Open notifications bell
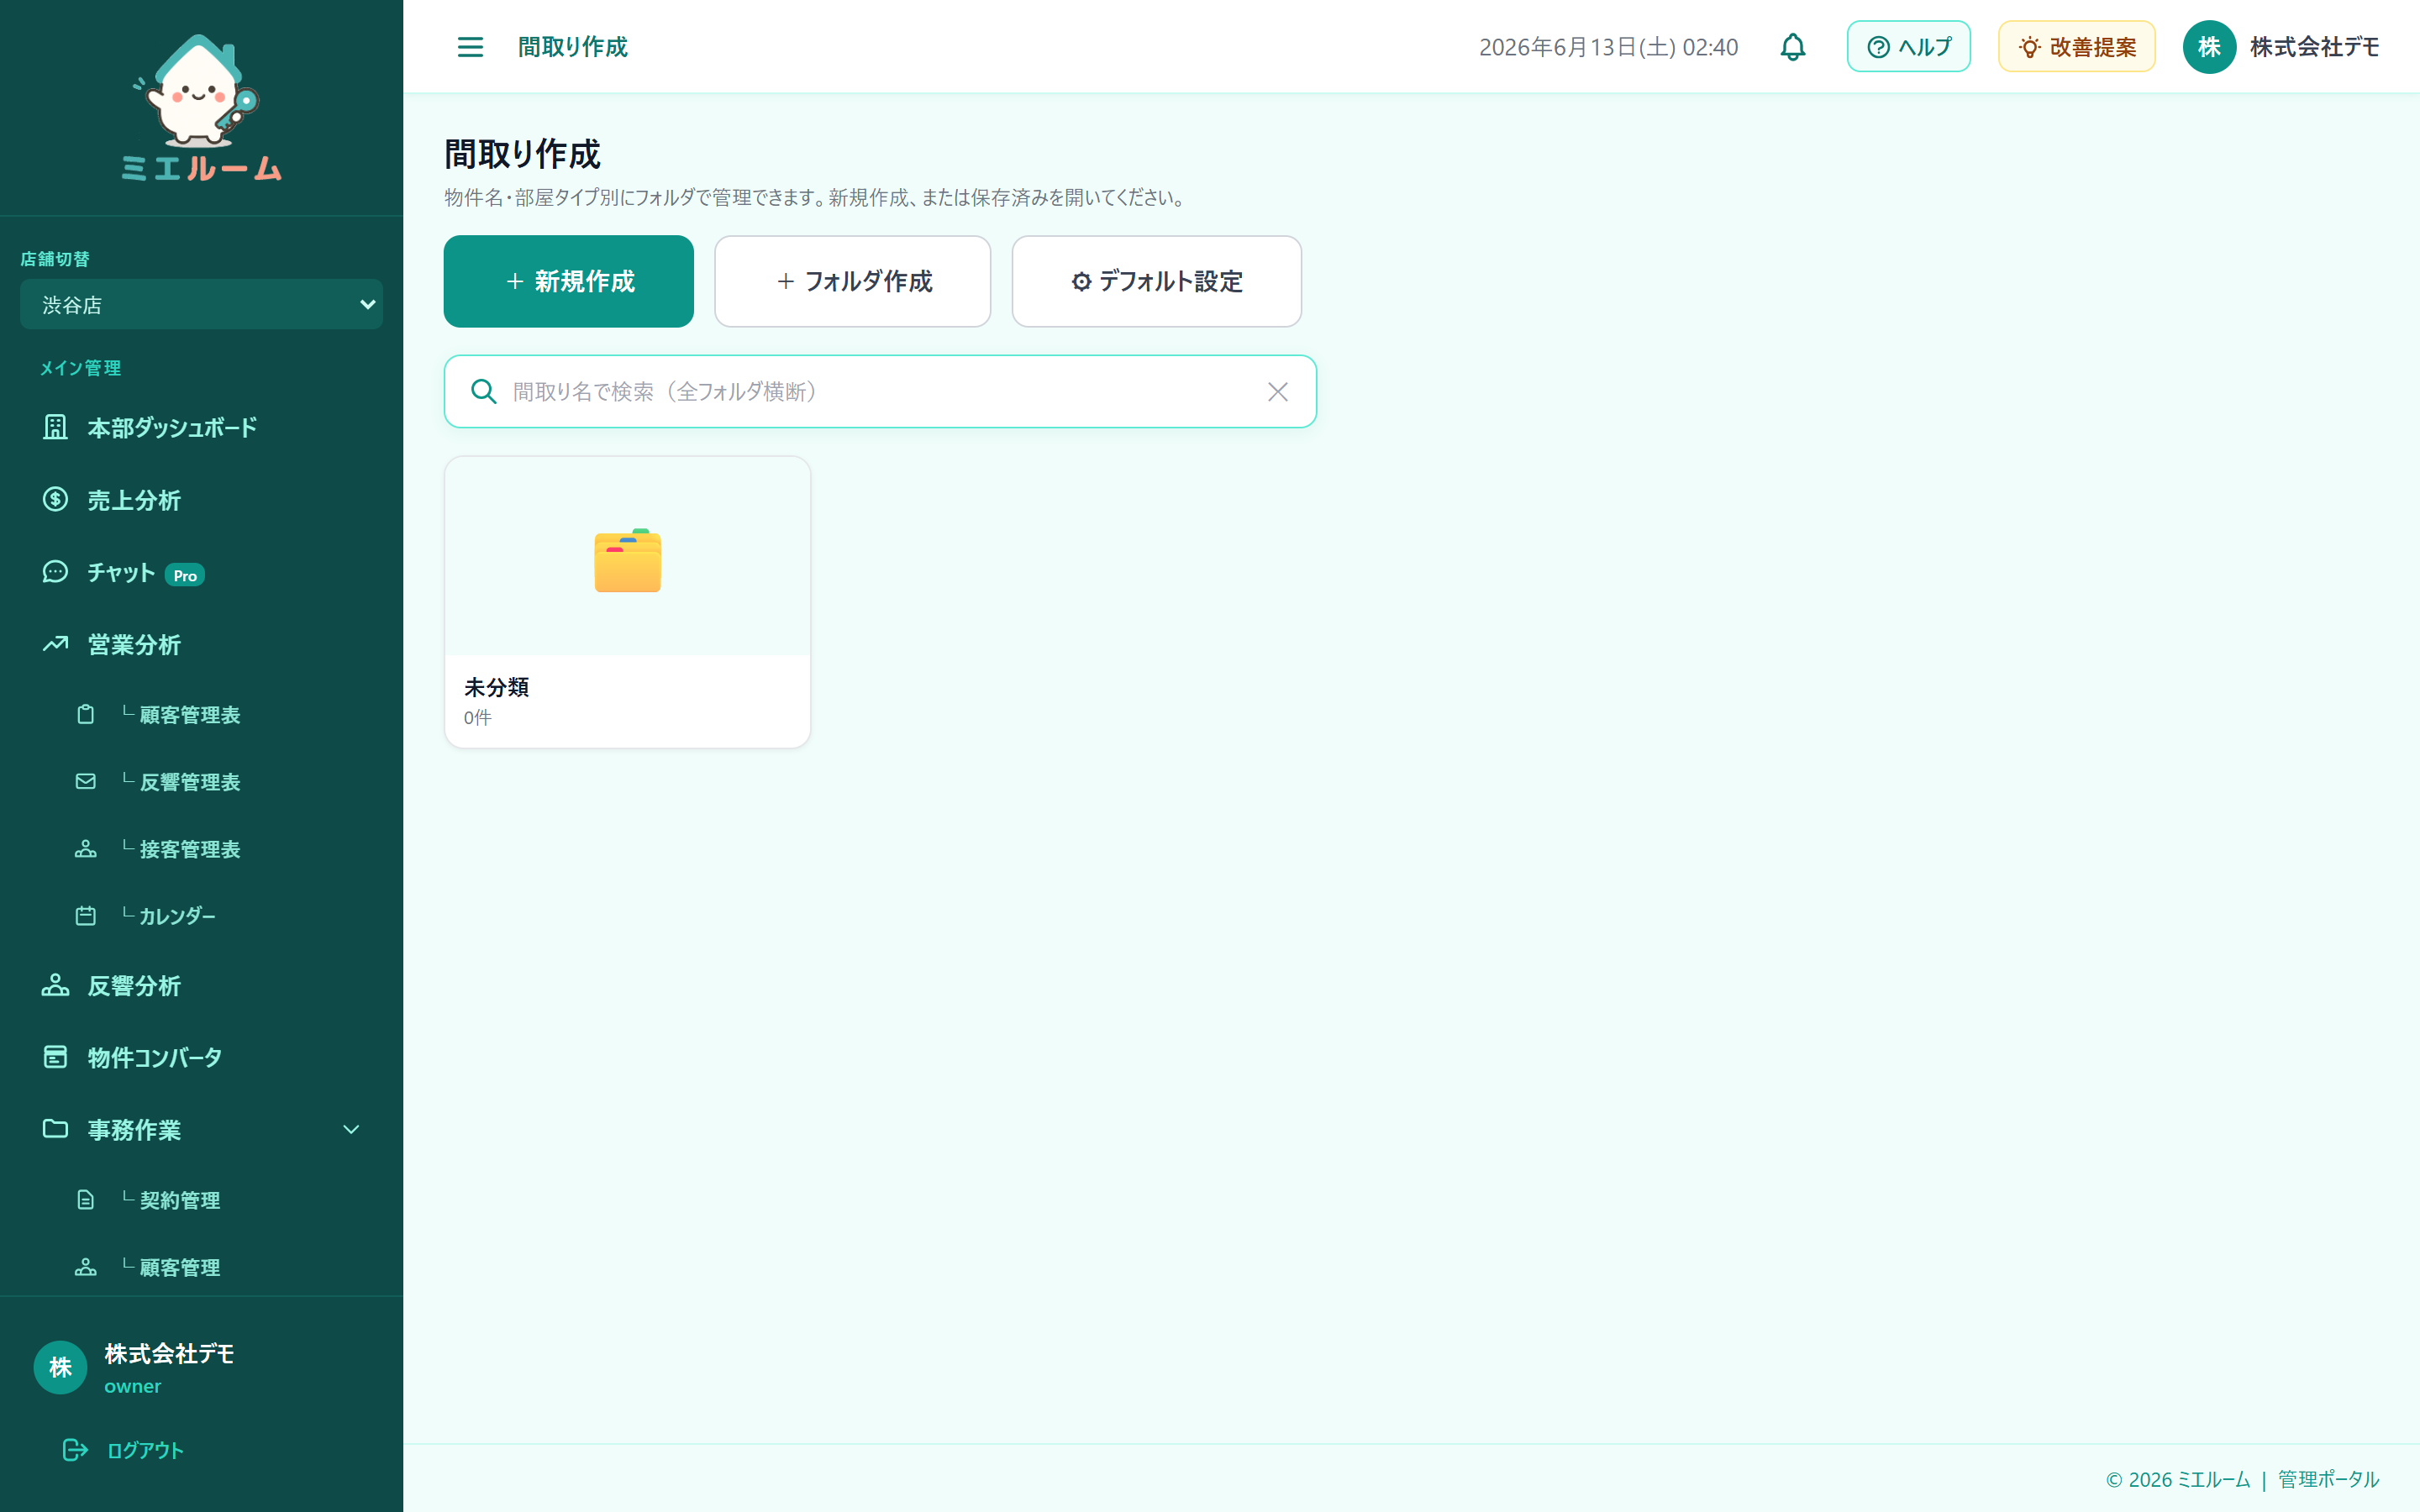The image size is (2420, 1512). click(1792, 47)
